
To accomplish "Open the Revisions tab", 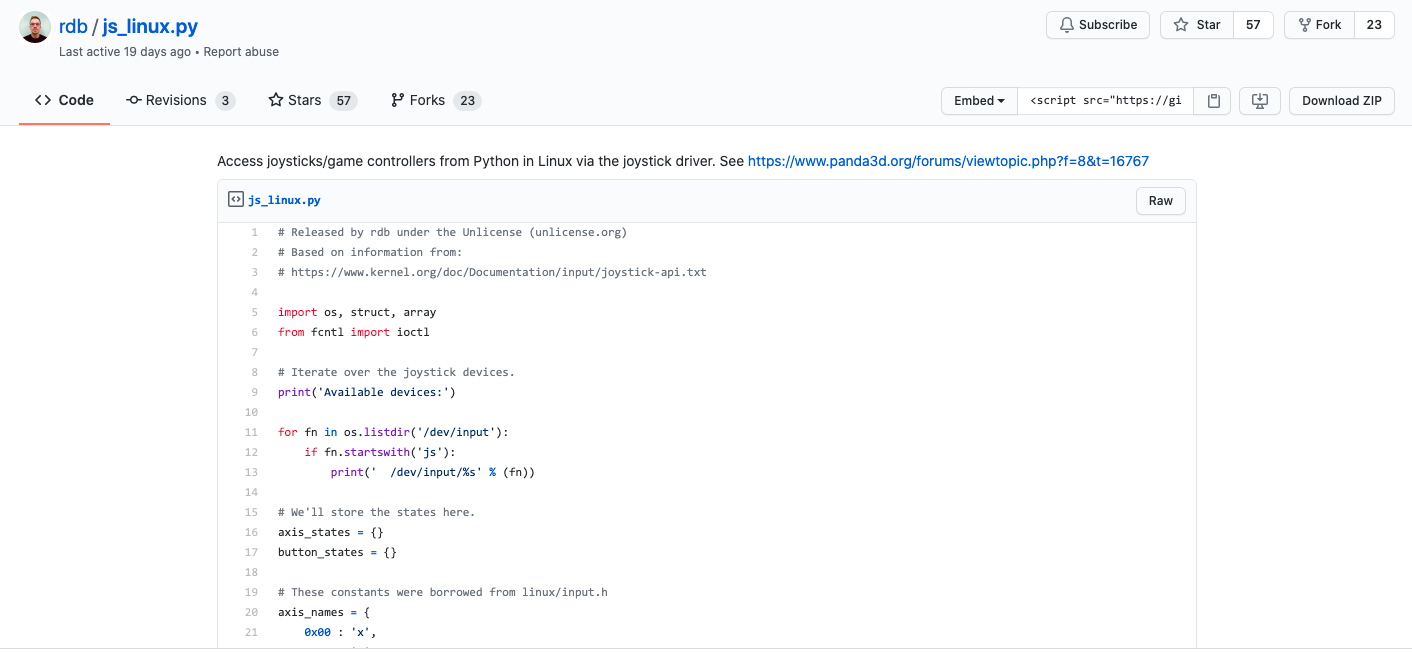I will pos(179,100).
